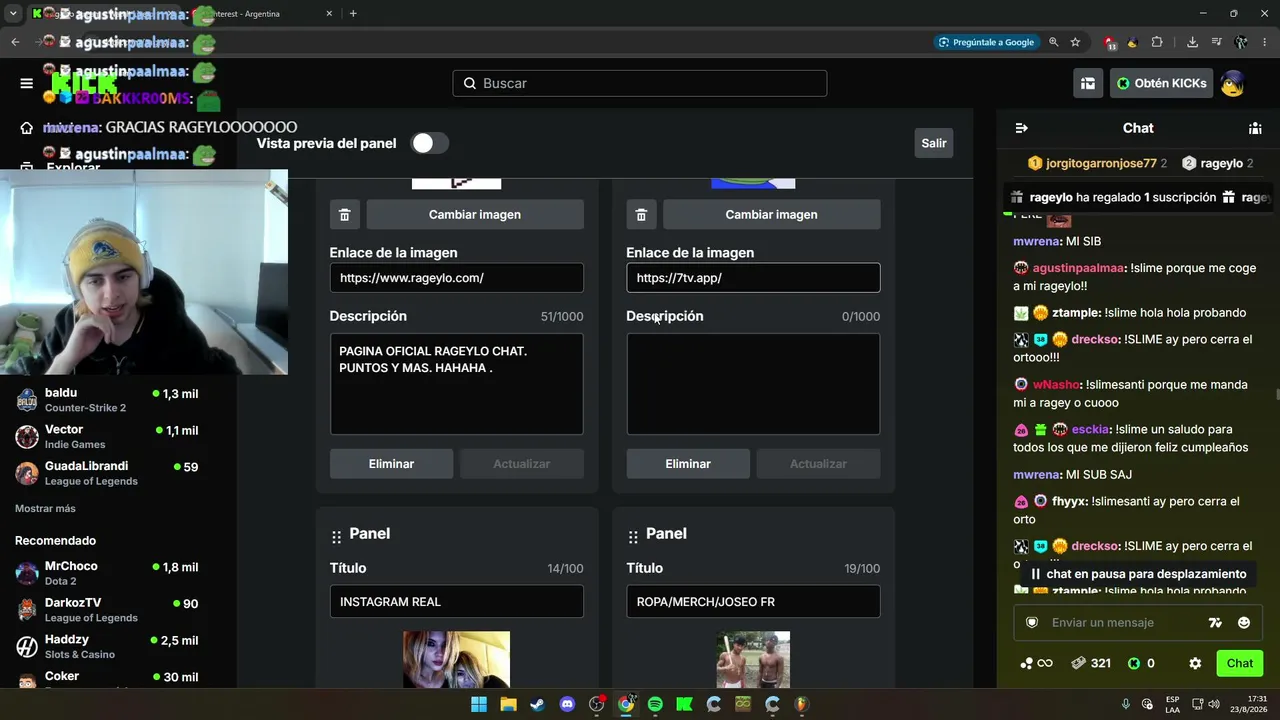This screenshot has height=720, width=1280.
Task: Collapse the chat panel with the arrow icon
Action: [1021, 128]
